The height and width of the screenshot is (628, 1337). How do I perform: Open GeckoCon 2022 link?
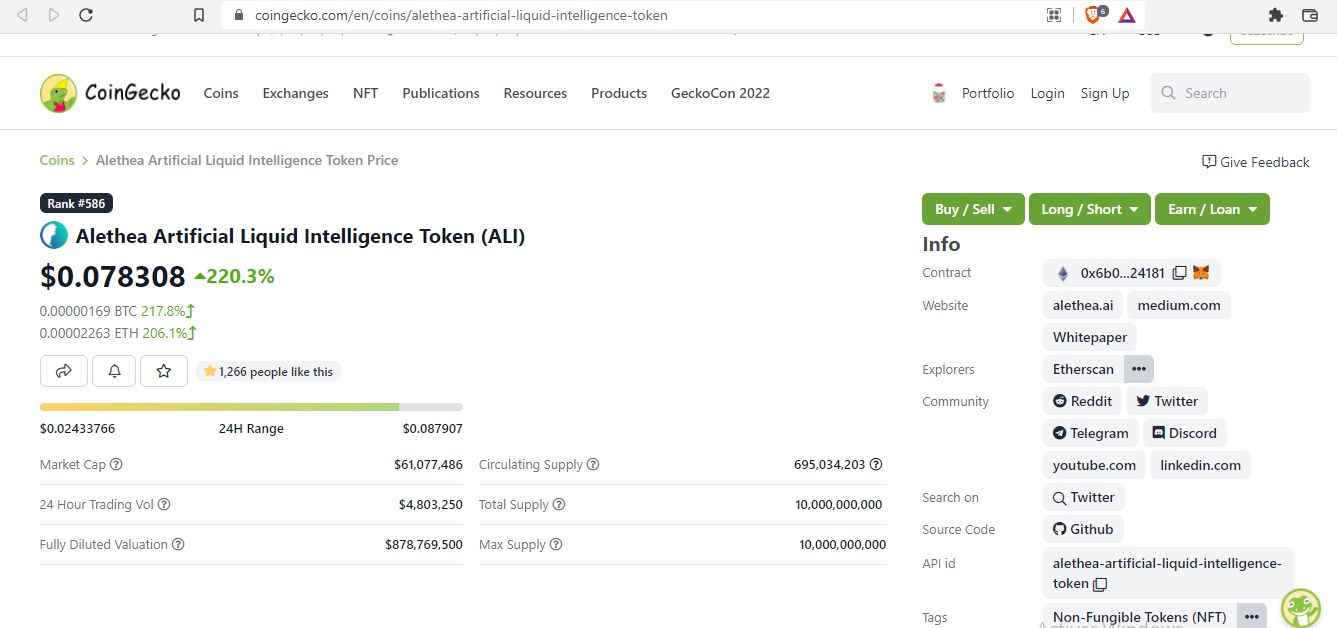tap(720, 93)
